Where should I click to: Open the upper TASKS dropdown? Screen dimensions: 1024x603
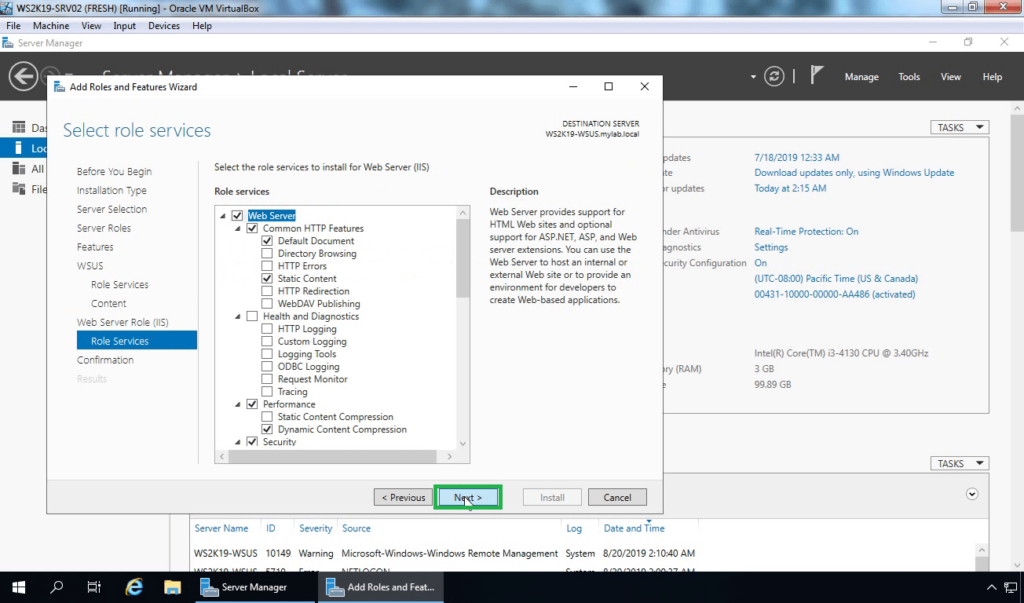pyautogui.click(x=959, y=127)
